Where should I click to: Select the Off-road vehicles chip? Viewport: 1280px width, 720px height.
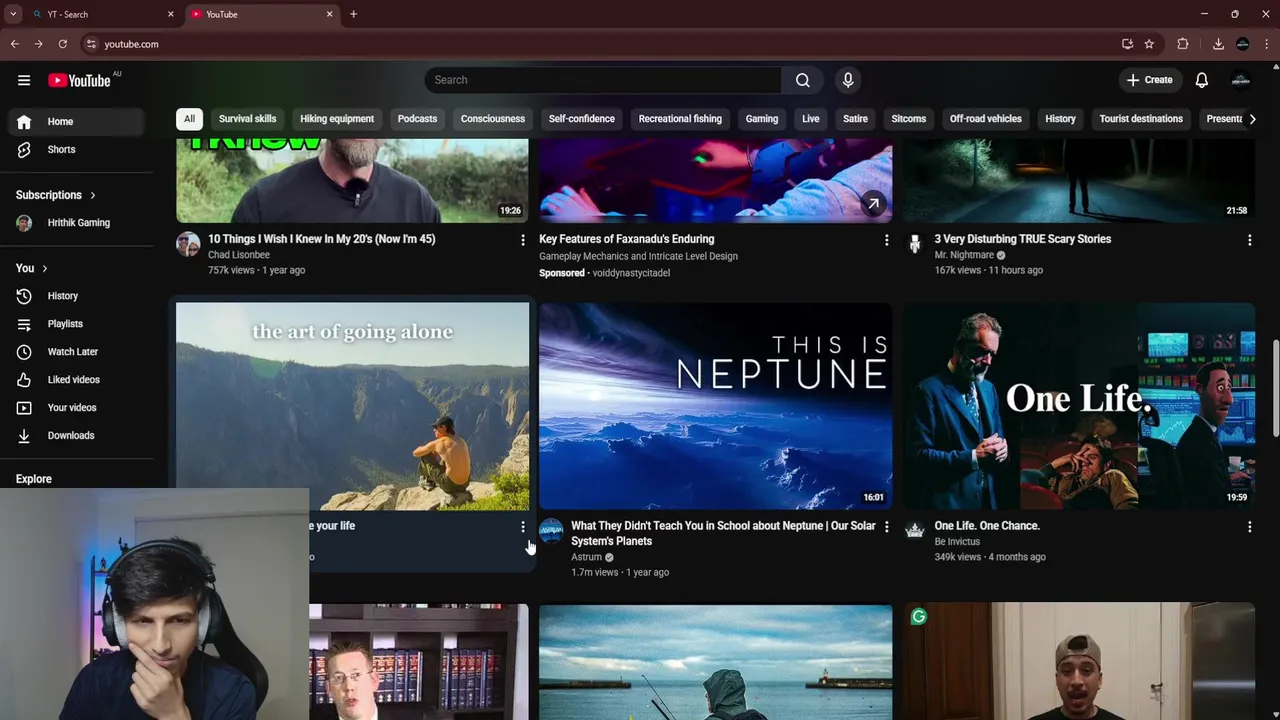click(x=986, y=119)
